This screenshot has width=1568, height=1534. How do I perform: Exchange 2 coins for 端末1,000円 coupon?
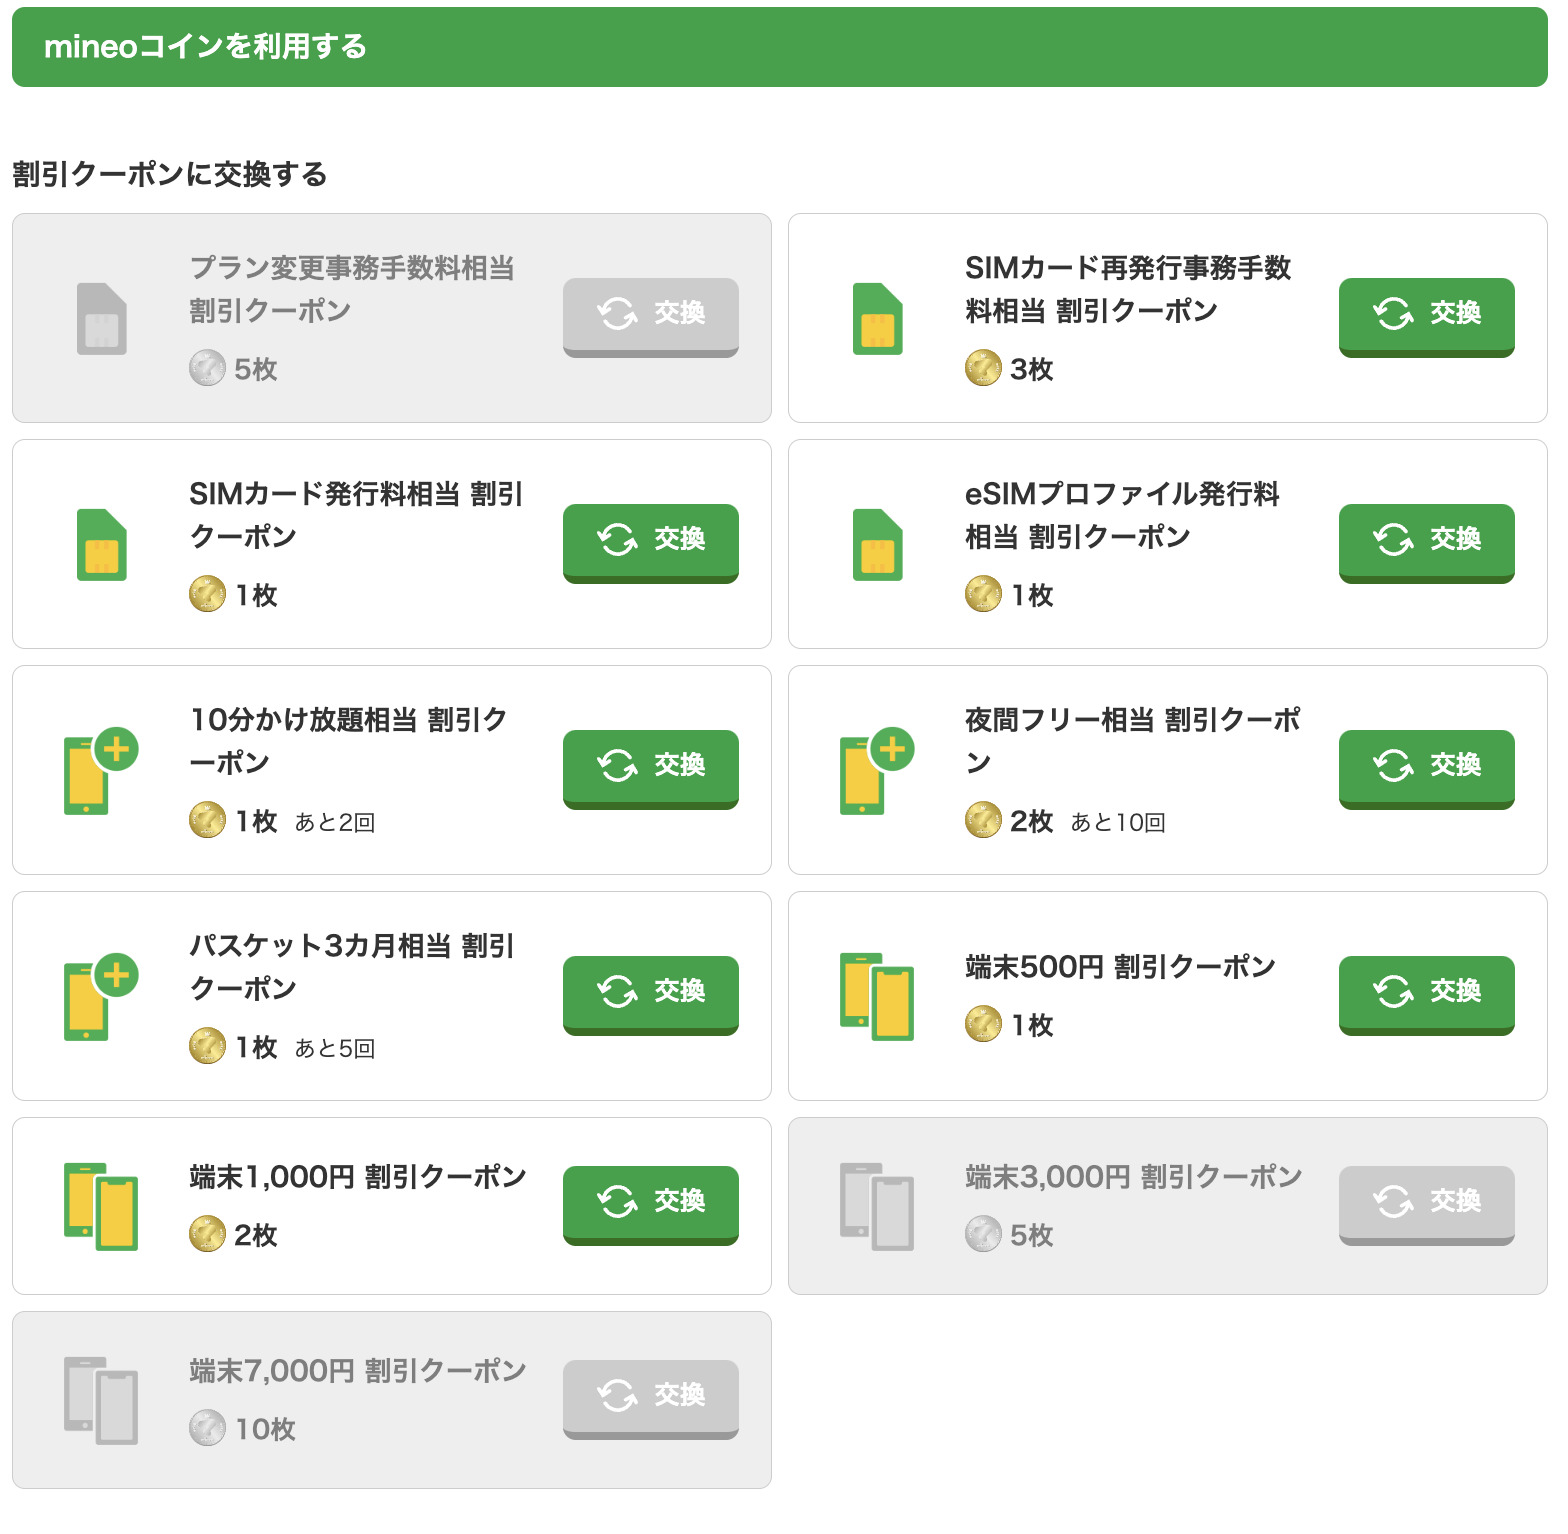click(650, 1203)
